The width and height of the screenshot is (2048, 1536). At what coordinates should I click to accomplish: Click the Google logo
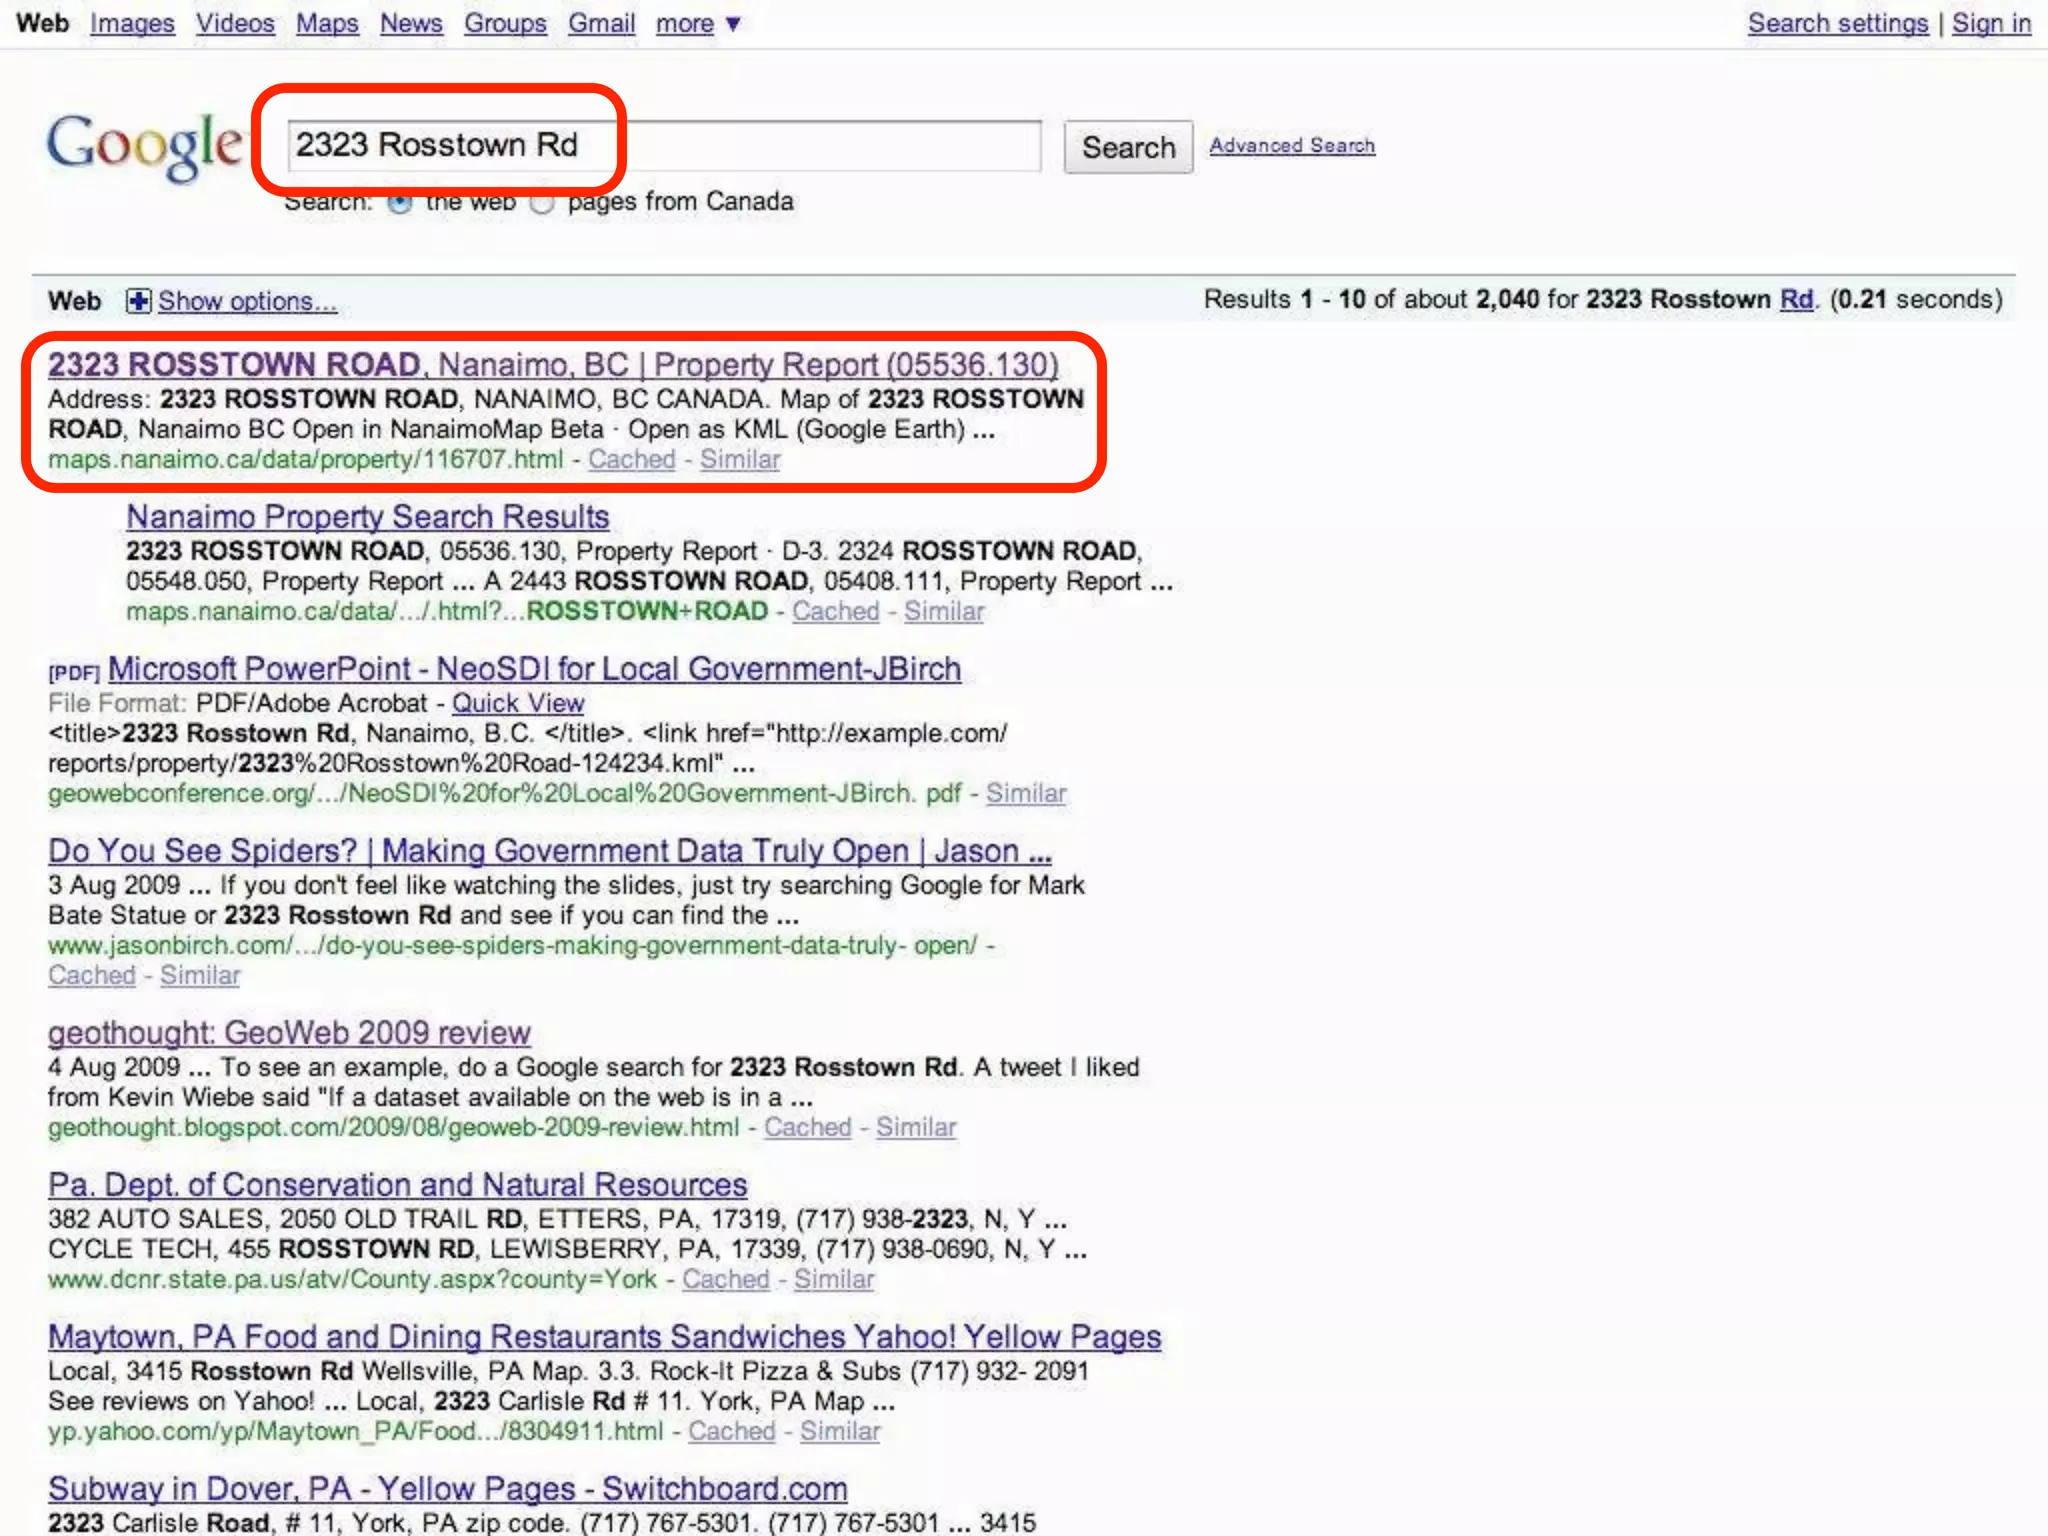click(145, 146)
